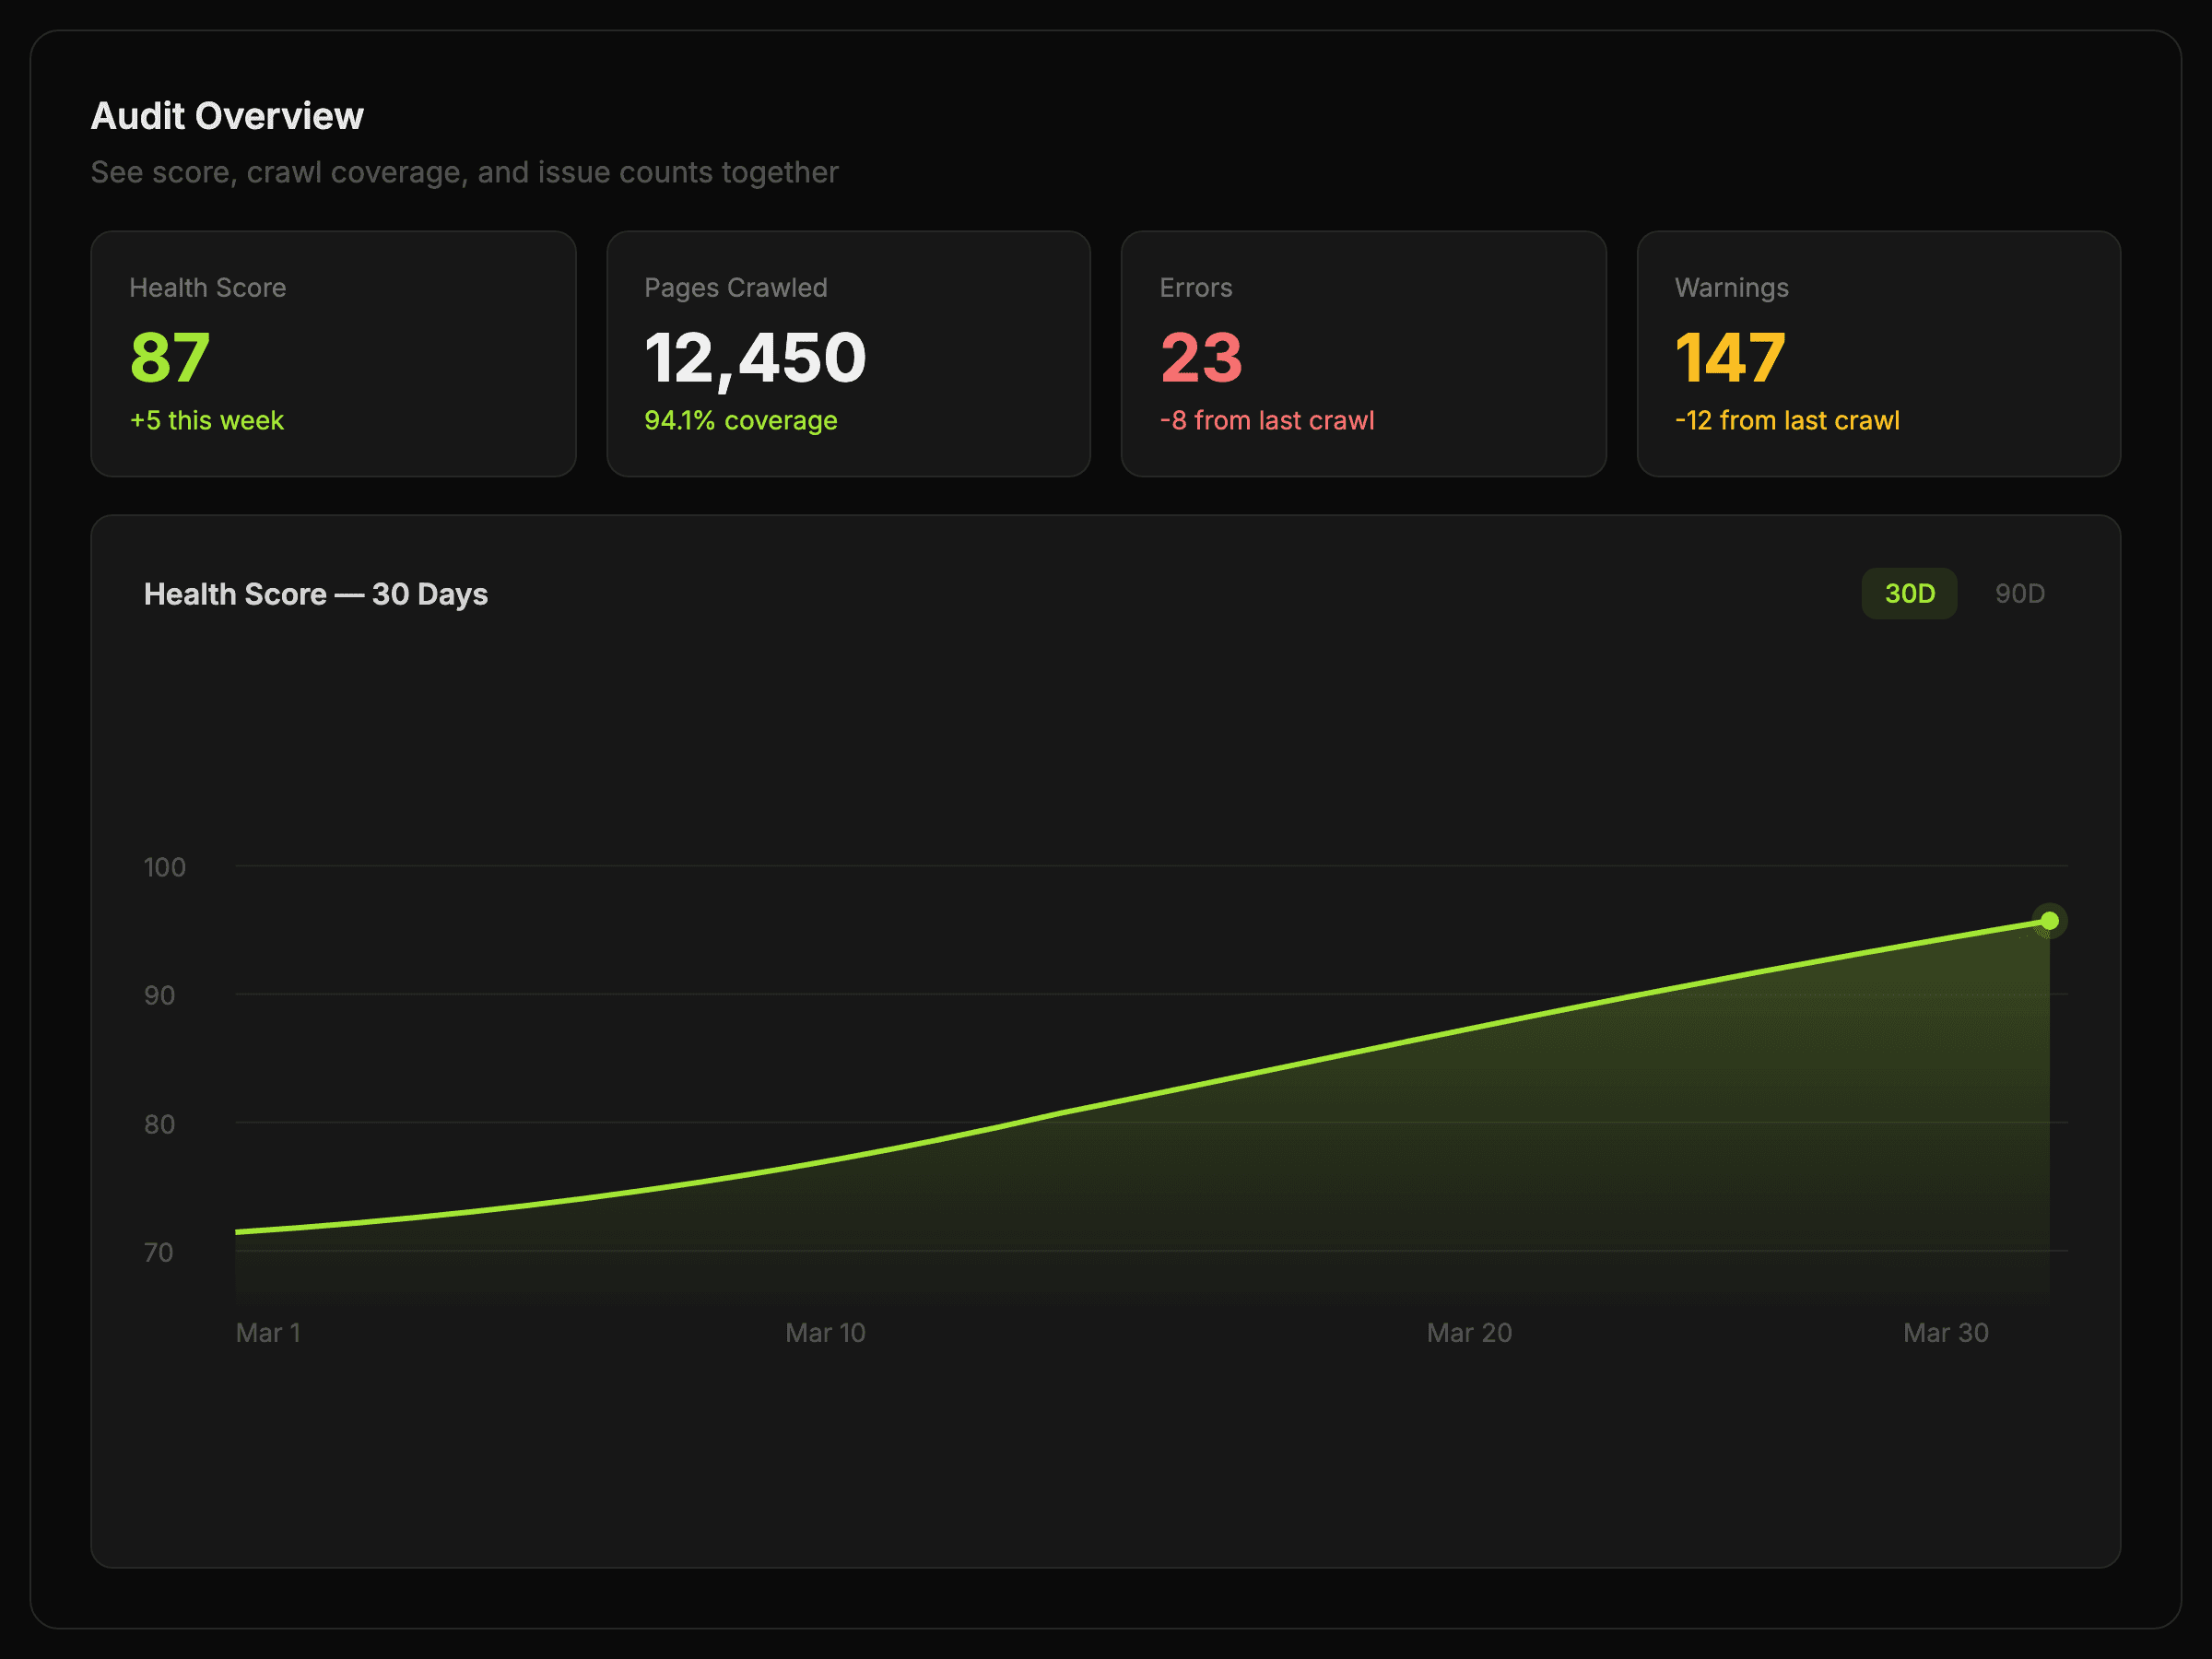Click '+5 this week' trend text
2212x1659 pixels.
[207, 420]
